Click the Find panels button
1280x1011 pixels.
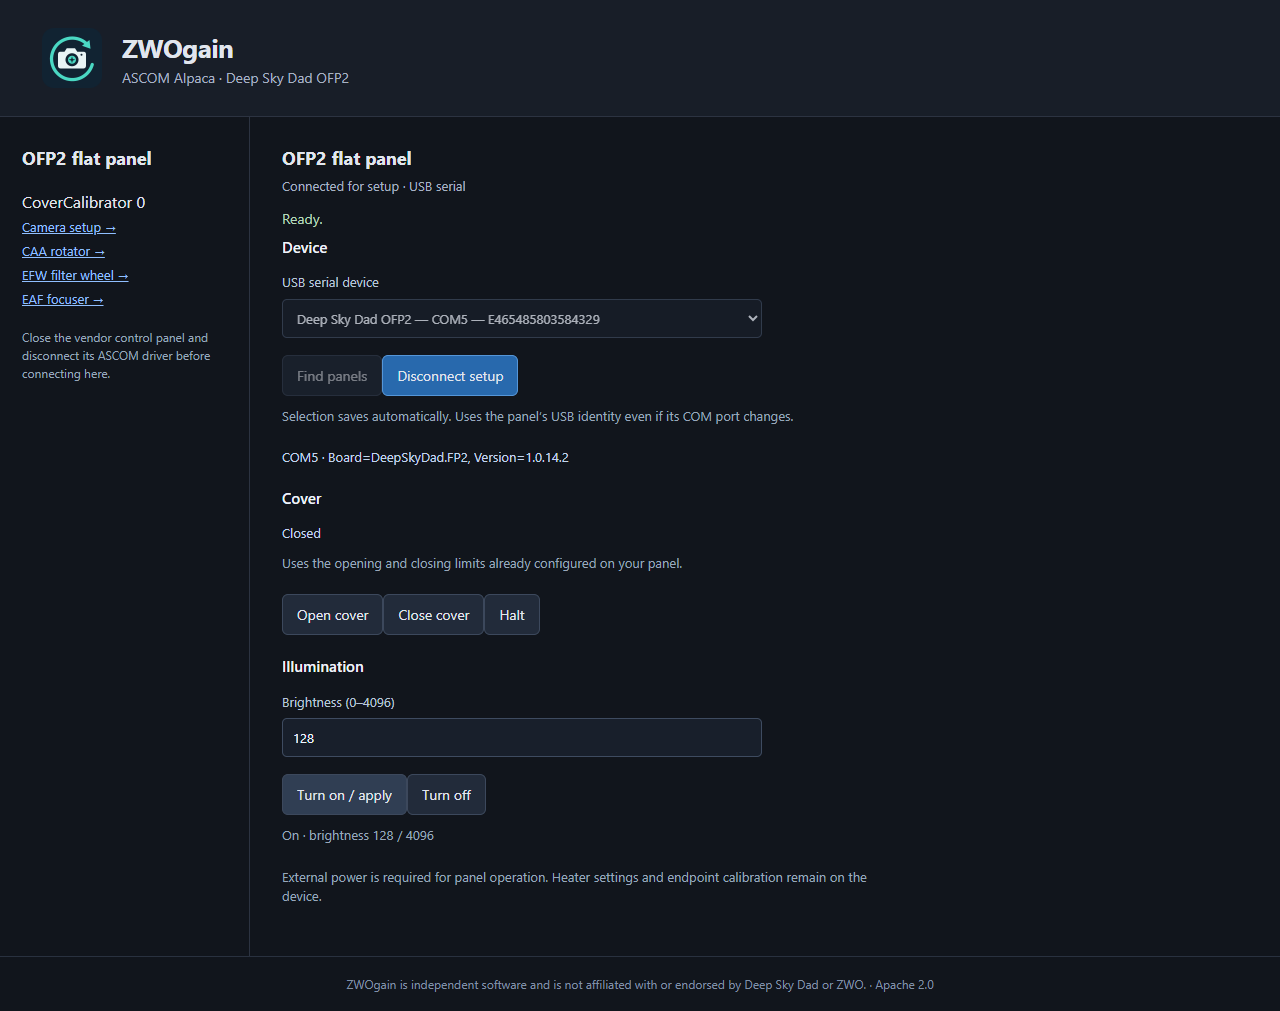(x=331, y=376)
